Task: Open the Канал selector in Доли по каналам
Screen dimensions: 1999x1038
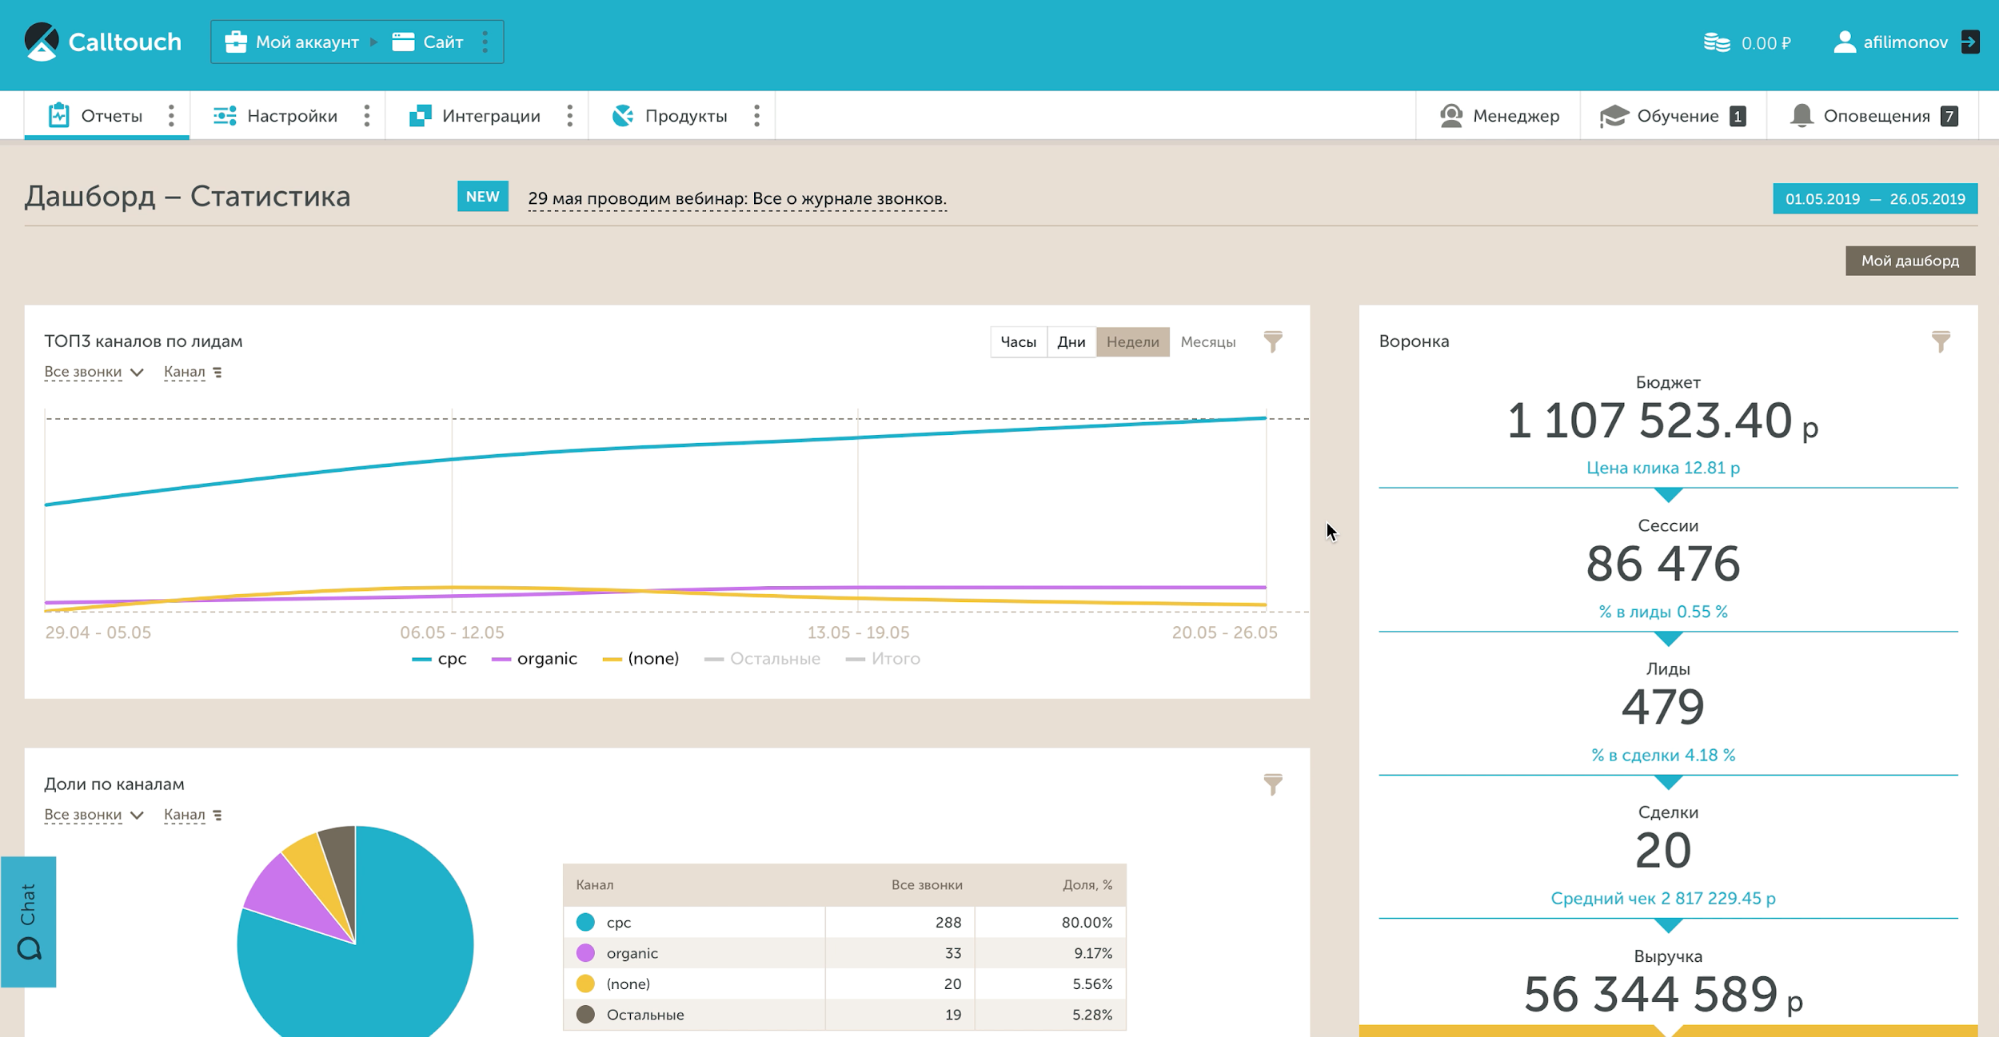Action: (x=192, y=815)
